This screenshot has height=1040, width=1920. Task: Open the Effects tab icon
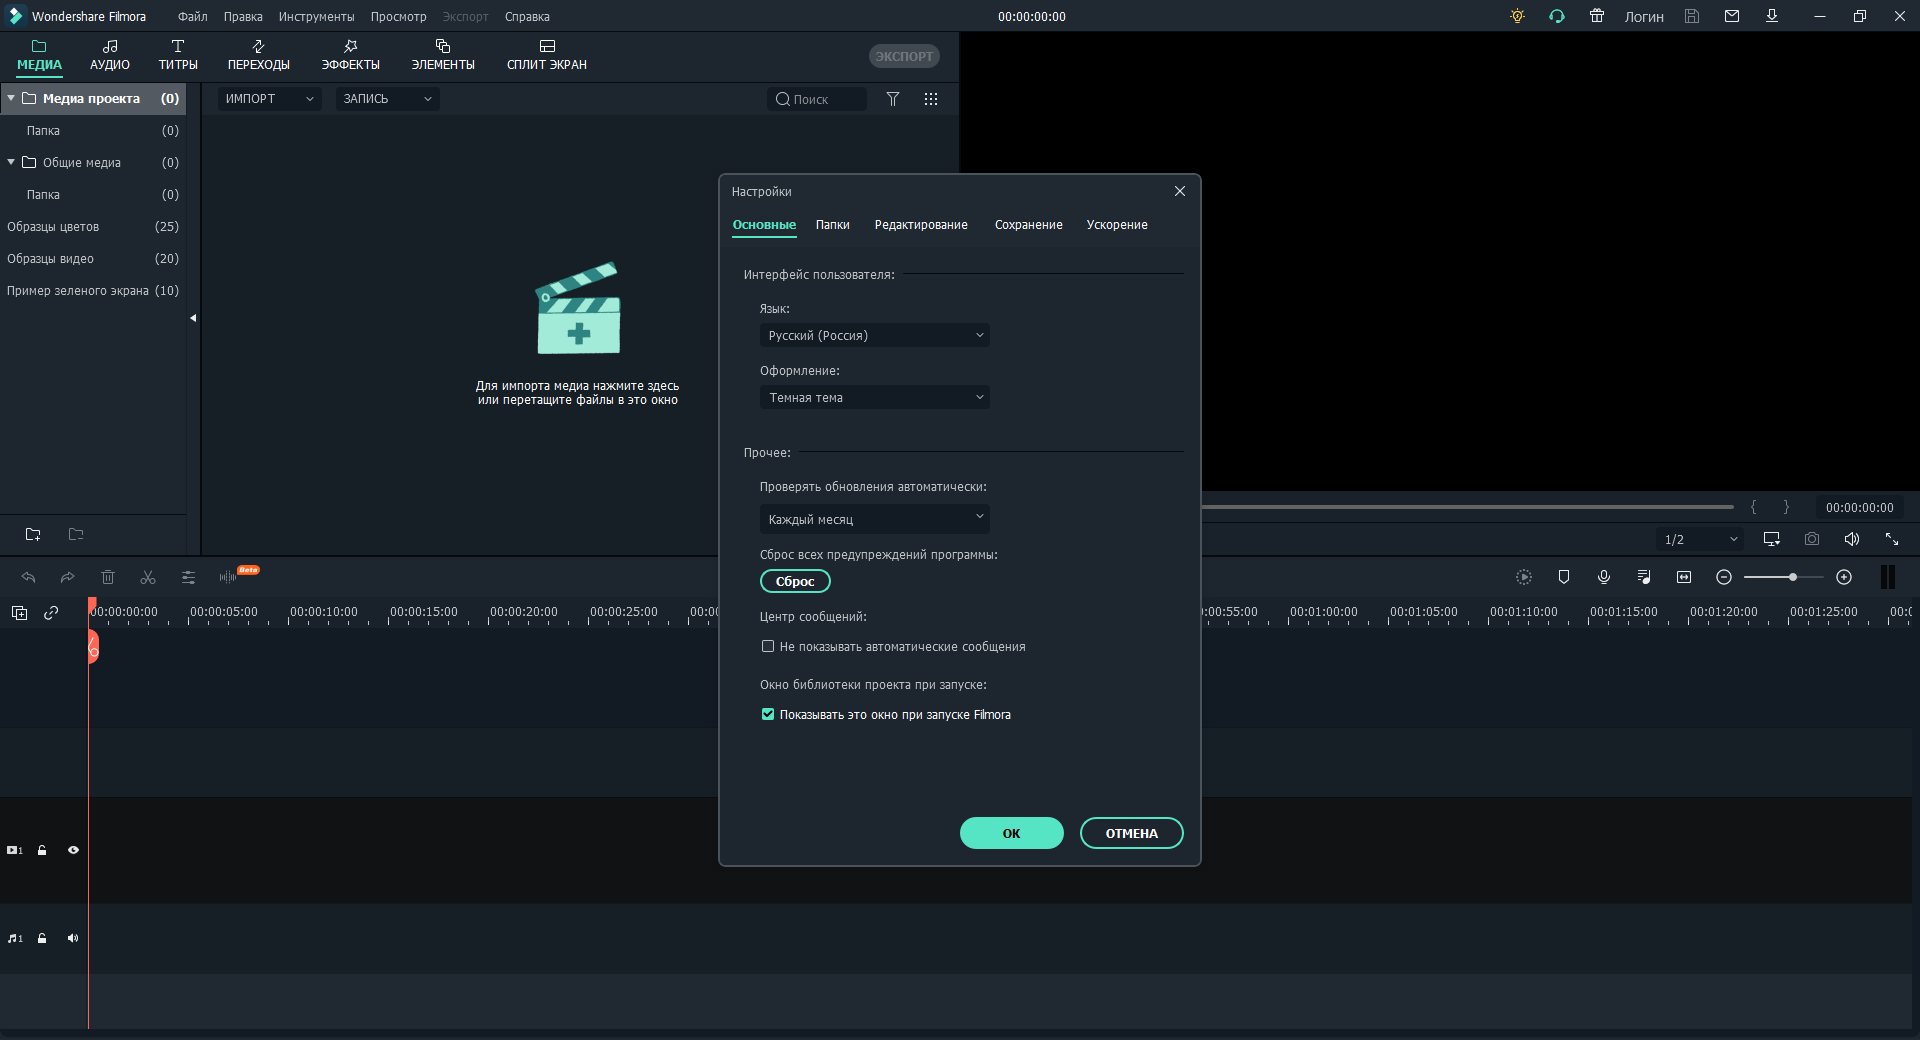pyautogui.click(x=350, y=46)
